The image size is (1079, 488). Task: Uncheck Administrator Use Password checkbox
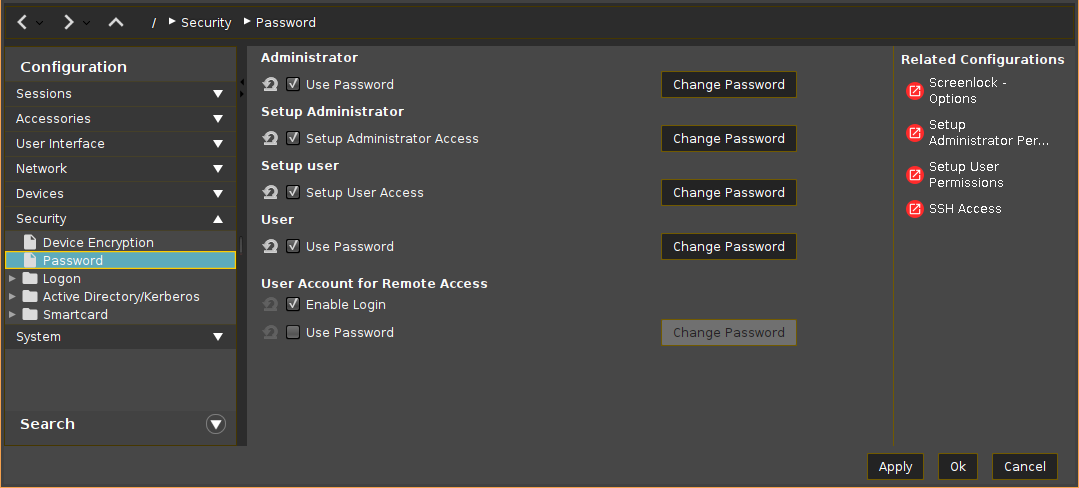click(293, 85)
